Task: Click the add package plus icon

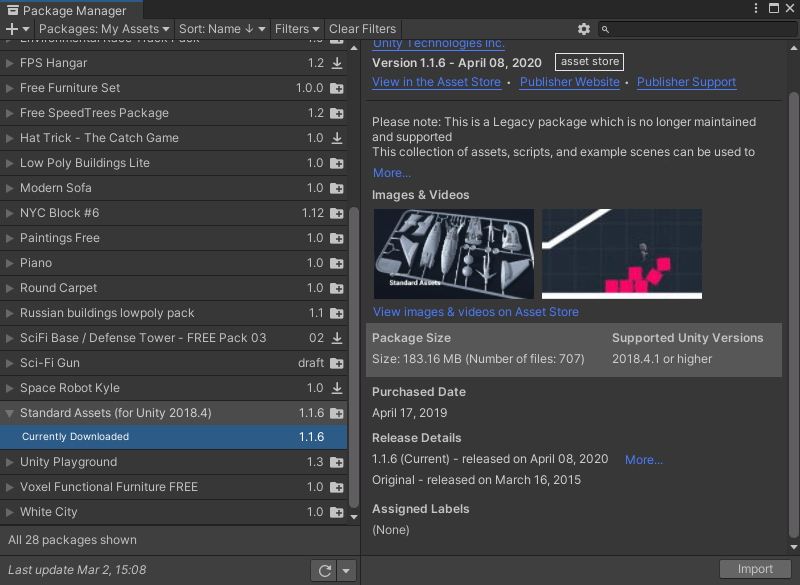Action: [x=9, y=29]
